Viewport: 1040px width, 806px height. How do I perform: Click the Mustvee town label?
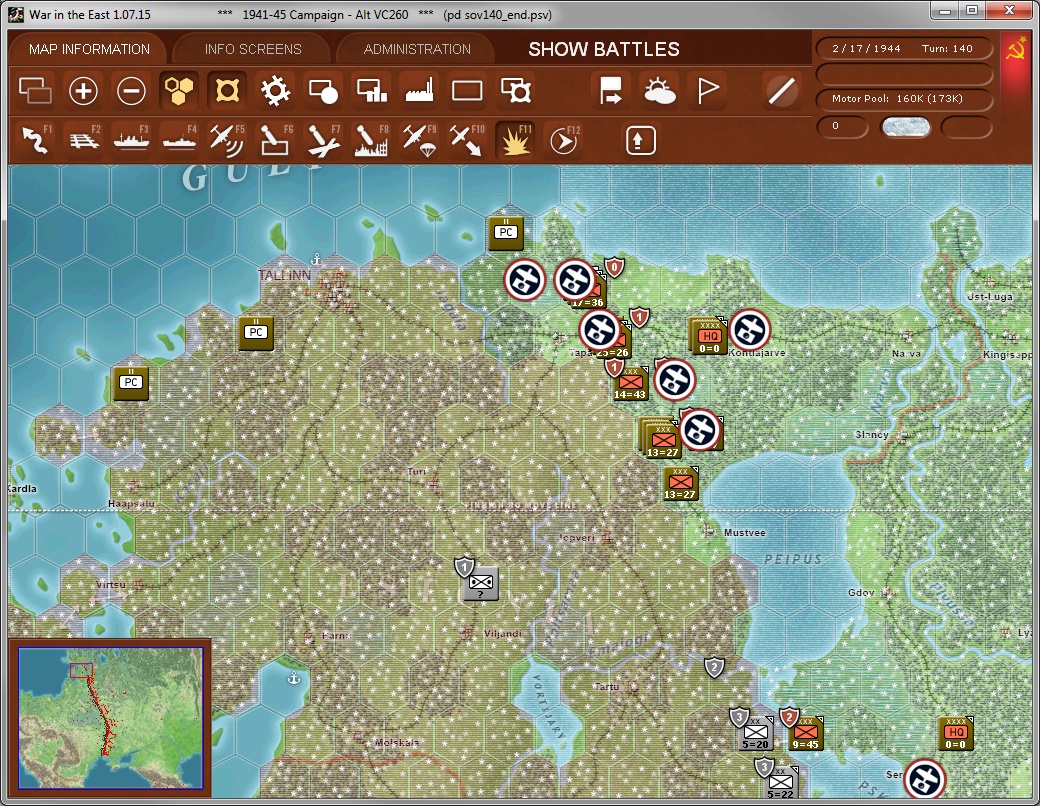744,533
